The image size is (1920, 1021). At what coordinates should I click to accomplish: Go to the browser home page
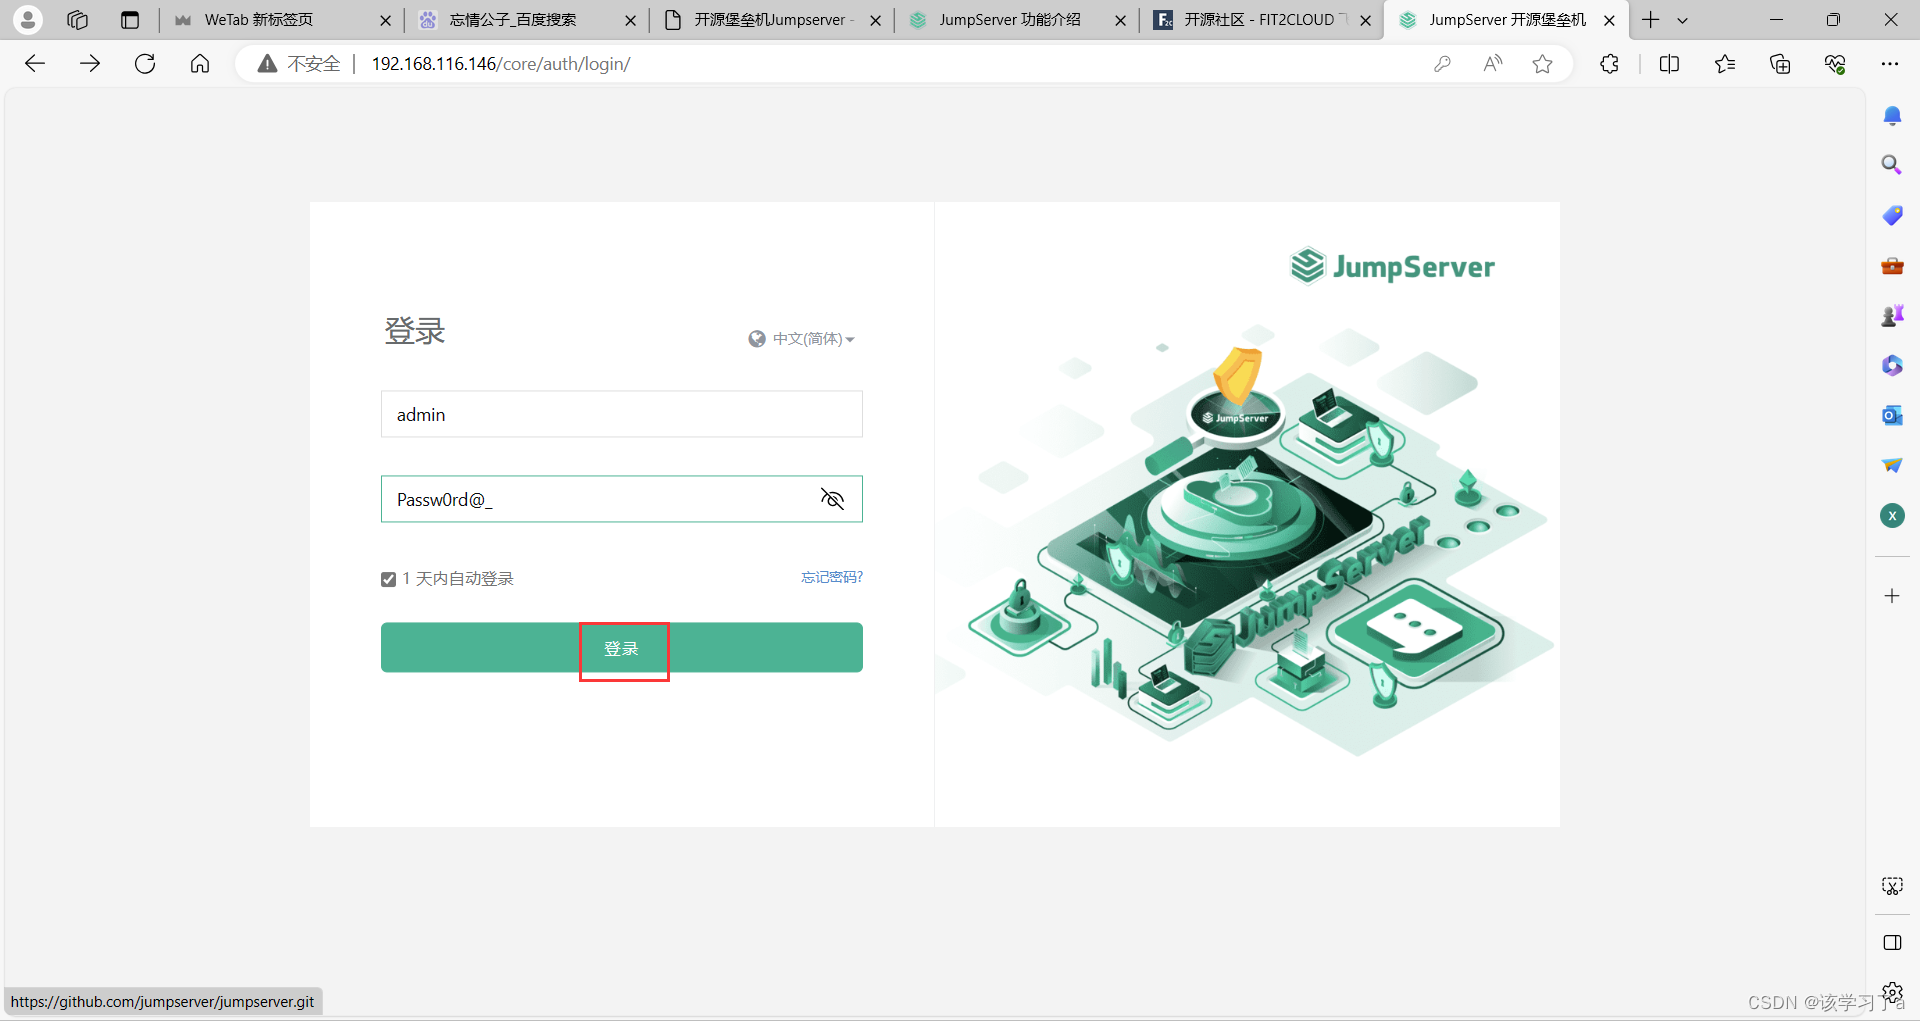[x=200, y=64]
